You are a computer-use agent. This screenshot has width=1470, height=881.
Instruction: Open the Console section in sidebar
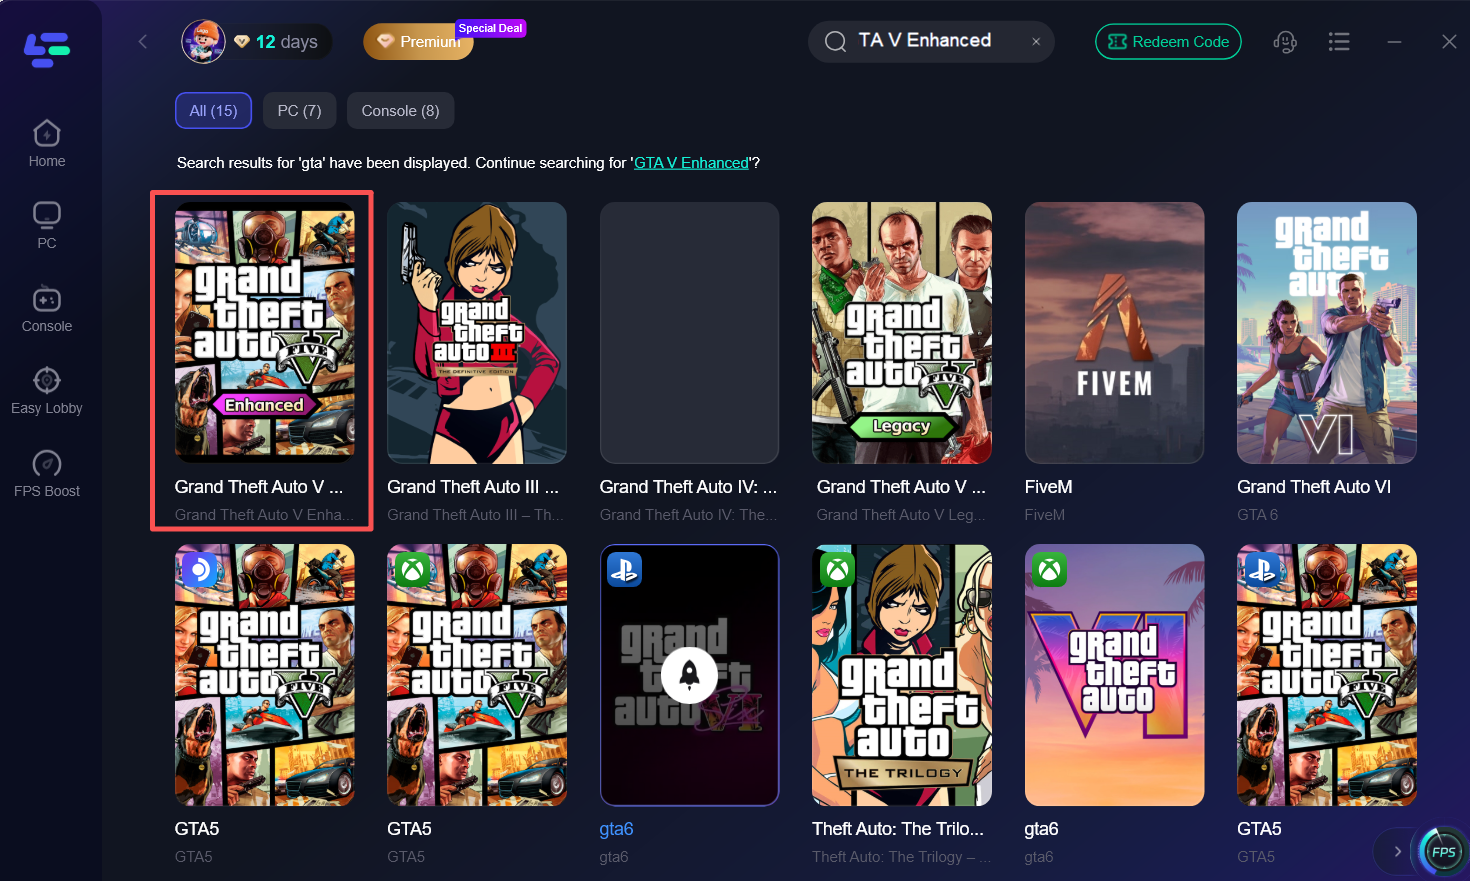click(47, 309)
